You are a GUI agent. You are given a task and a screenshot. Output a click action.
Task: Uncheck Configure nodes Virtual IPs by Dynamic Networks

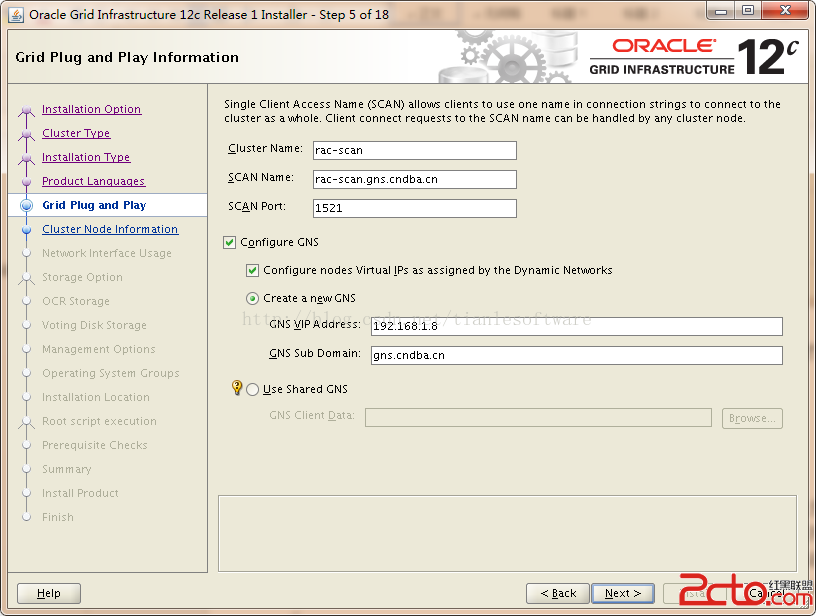coord(252,271)
